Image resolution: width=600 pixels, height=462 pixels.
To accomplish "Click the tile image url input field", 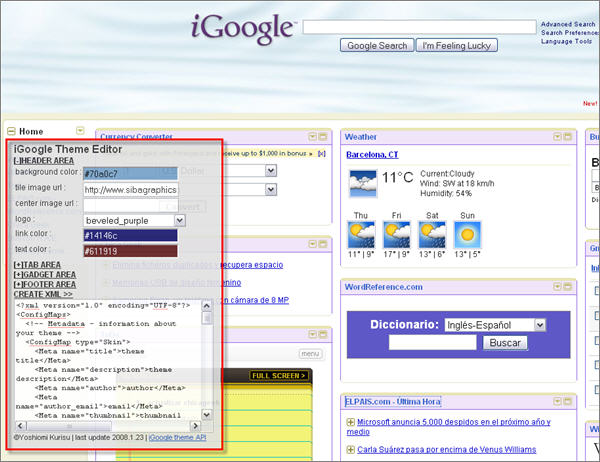I will tap(131, 188).
